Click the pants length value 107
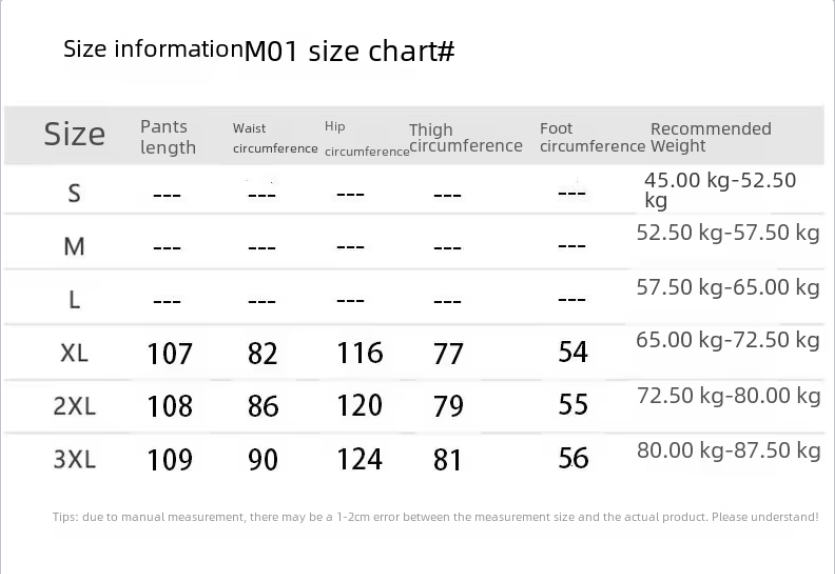 (x=169, y=354)
